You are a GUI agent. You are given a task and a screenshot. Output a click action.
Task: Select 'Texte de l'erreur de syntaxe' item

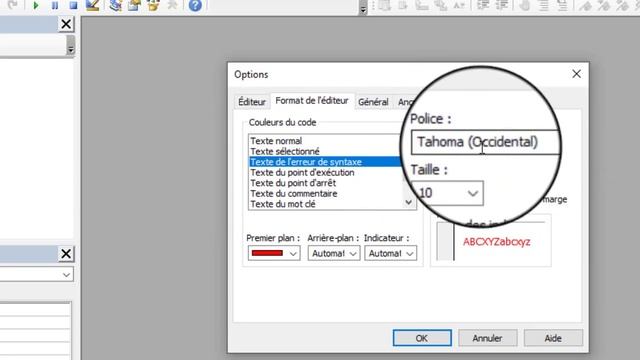tap(324, 162)
